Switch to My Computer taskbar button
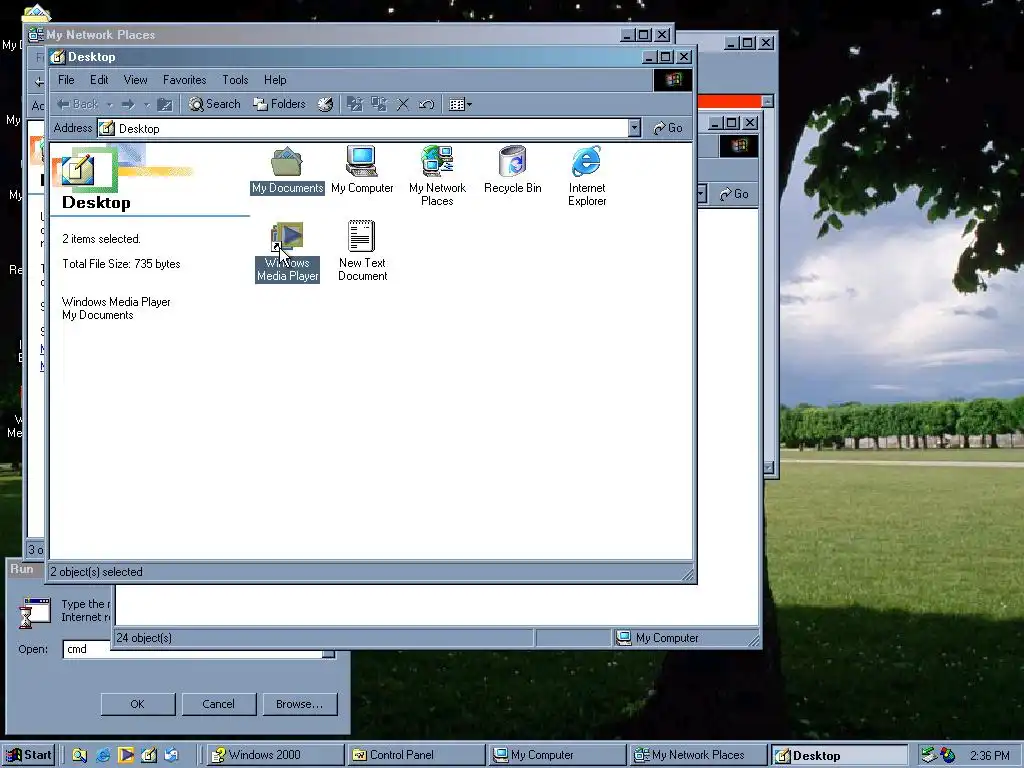The image size is (1024, 768). click(x=558, y=755)
